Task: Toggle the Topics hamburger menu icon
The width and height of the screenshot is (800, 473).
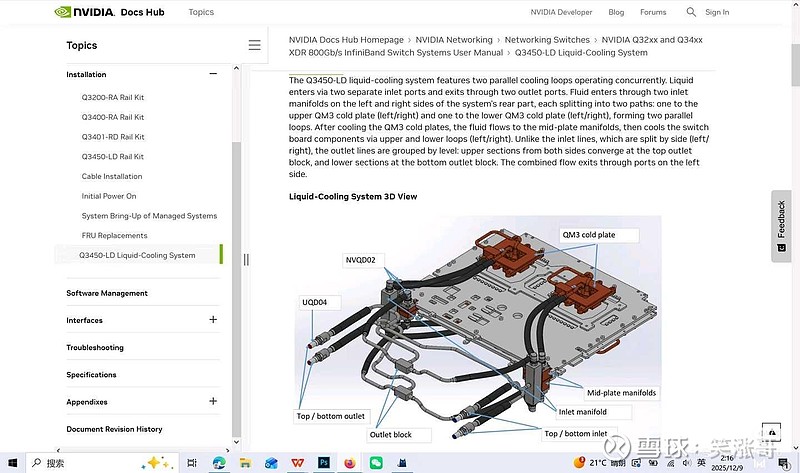Action: pyautogui.click(x=254, y=45)
